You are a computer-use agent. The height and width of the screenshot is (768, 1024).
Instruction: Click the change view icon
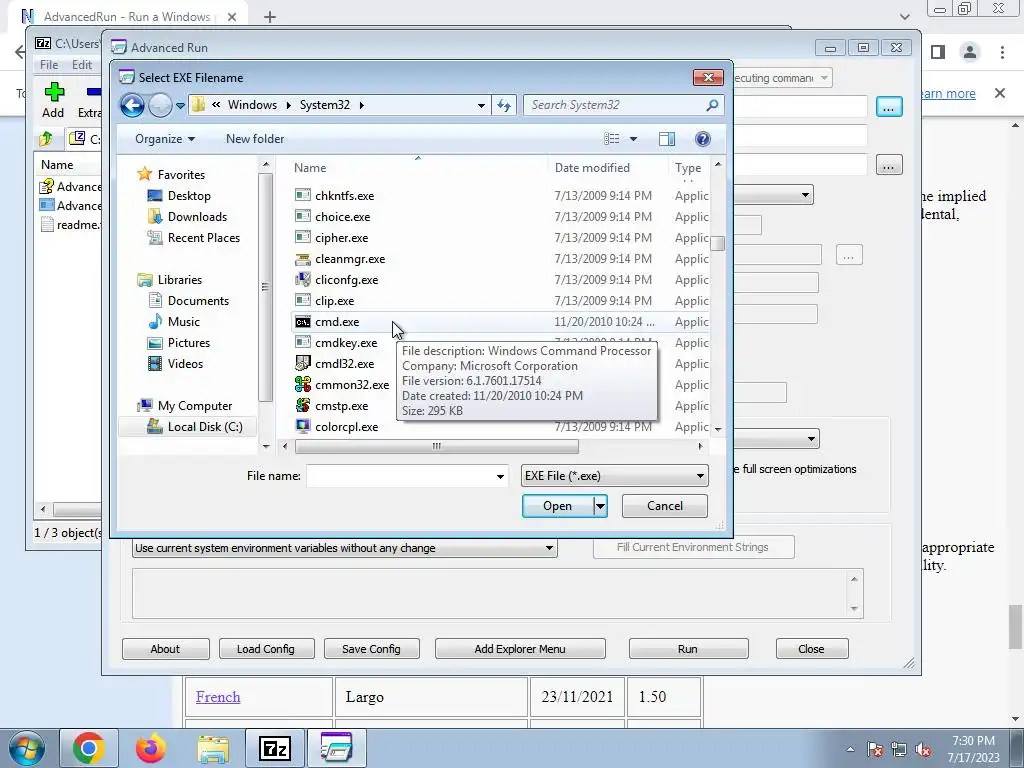tap(611, 138)
